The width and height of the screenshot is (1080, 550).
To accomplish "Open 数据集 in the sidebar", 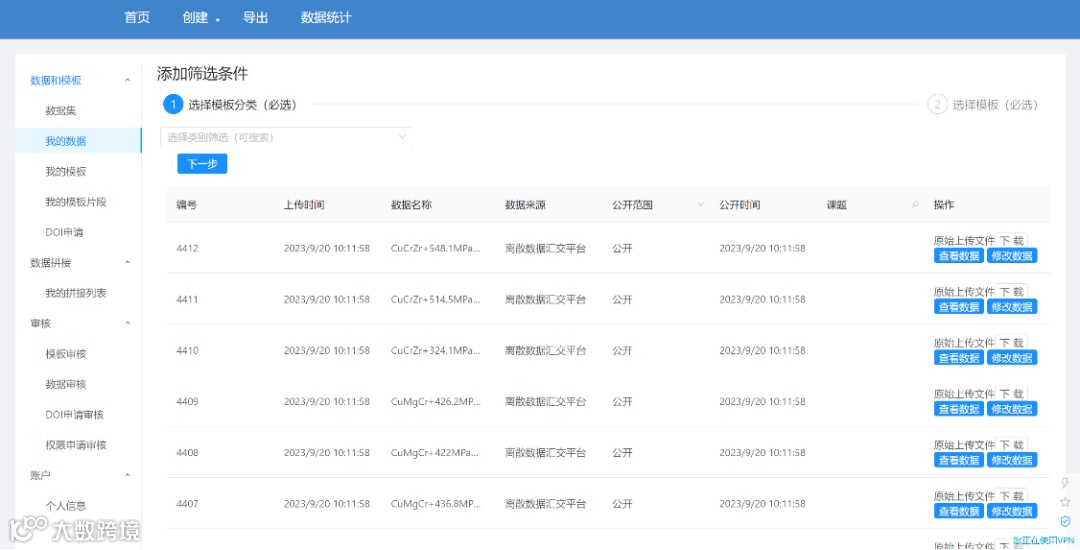I will point(61,111).
